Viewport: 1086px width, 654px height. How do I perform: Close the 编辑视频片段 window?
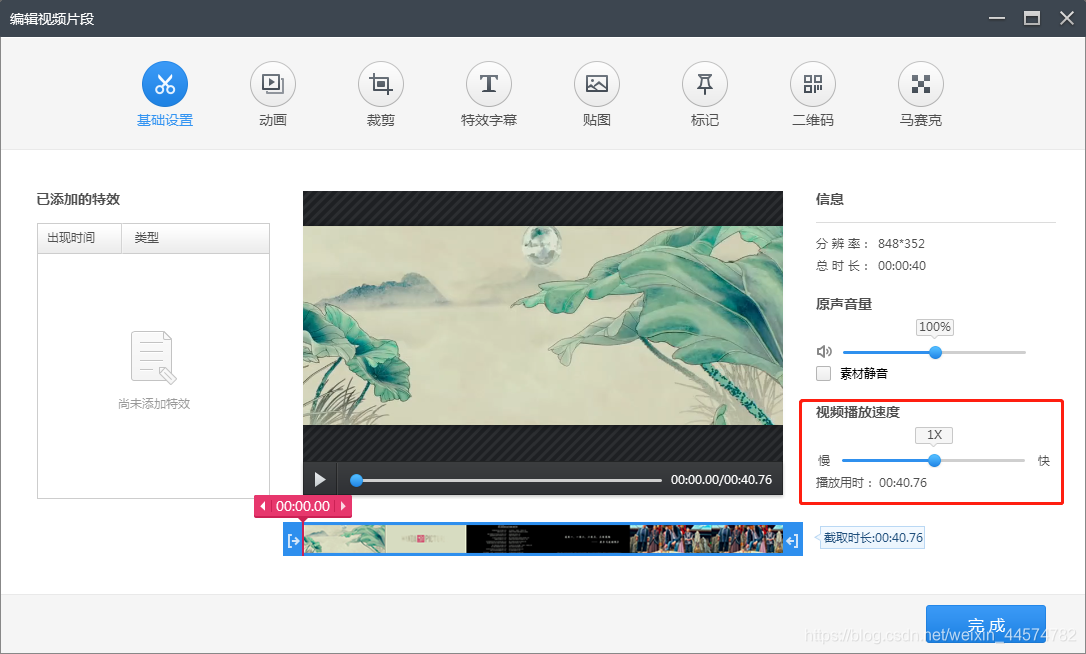click(1067, 19)
